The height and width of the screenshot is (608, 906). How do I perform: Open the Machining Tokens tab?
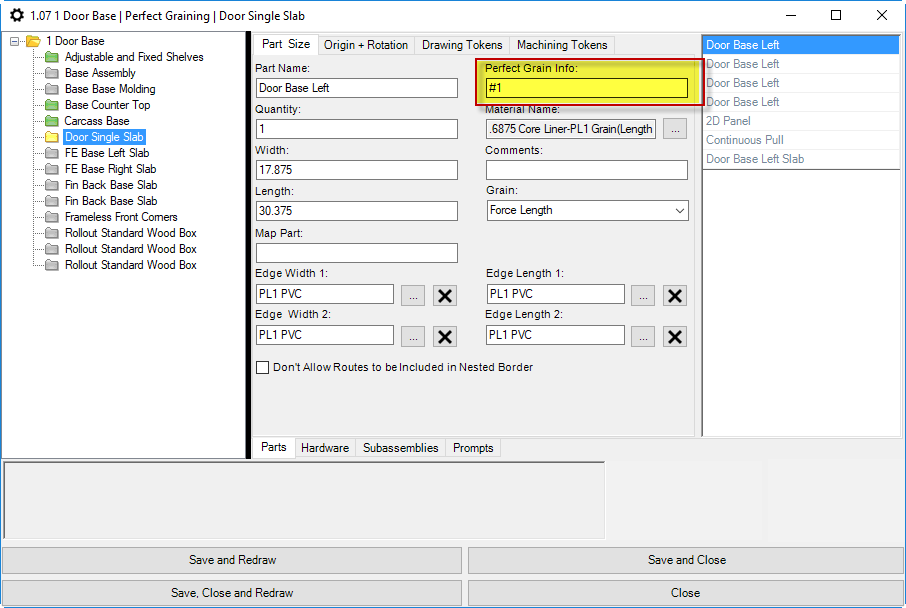[x=562, y=45]
